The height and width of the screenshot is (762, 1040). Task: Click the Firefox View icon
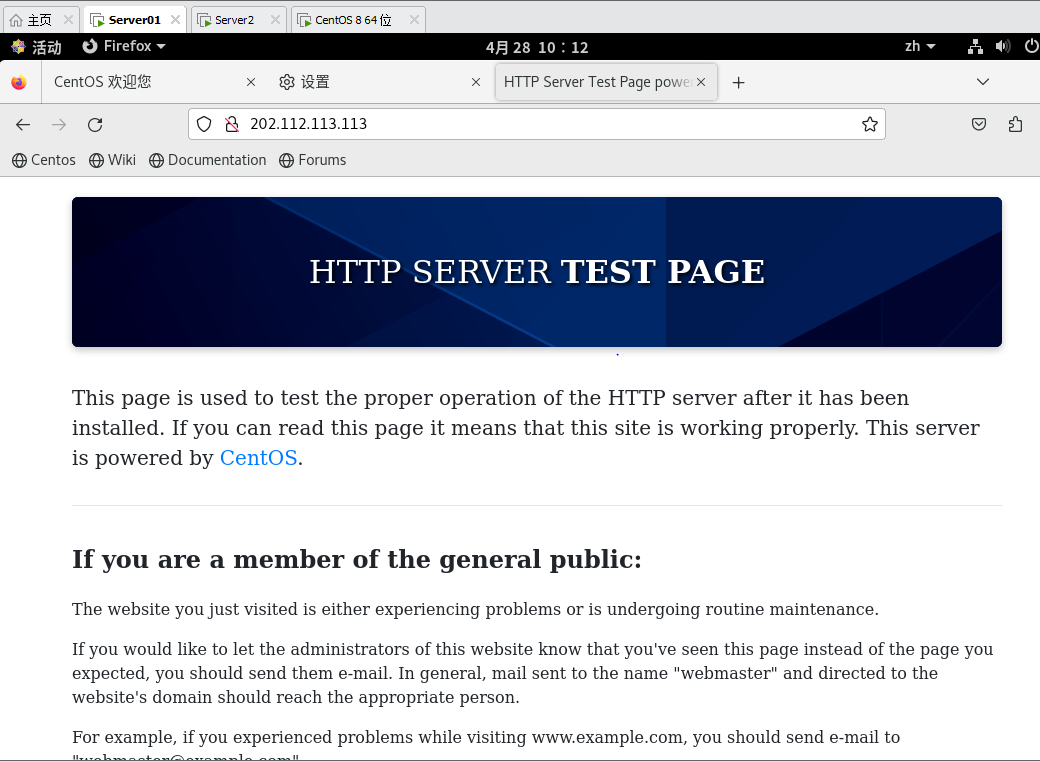[x=19, y=82]
